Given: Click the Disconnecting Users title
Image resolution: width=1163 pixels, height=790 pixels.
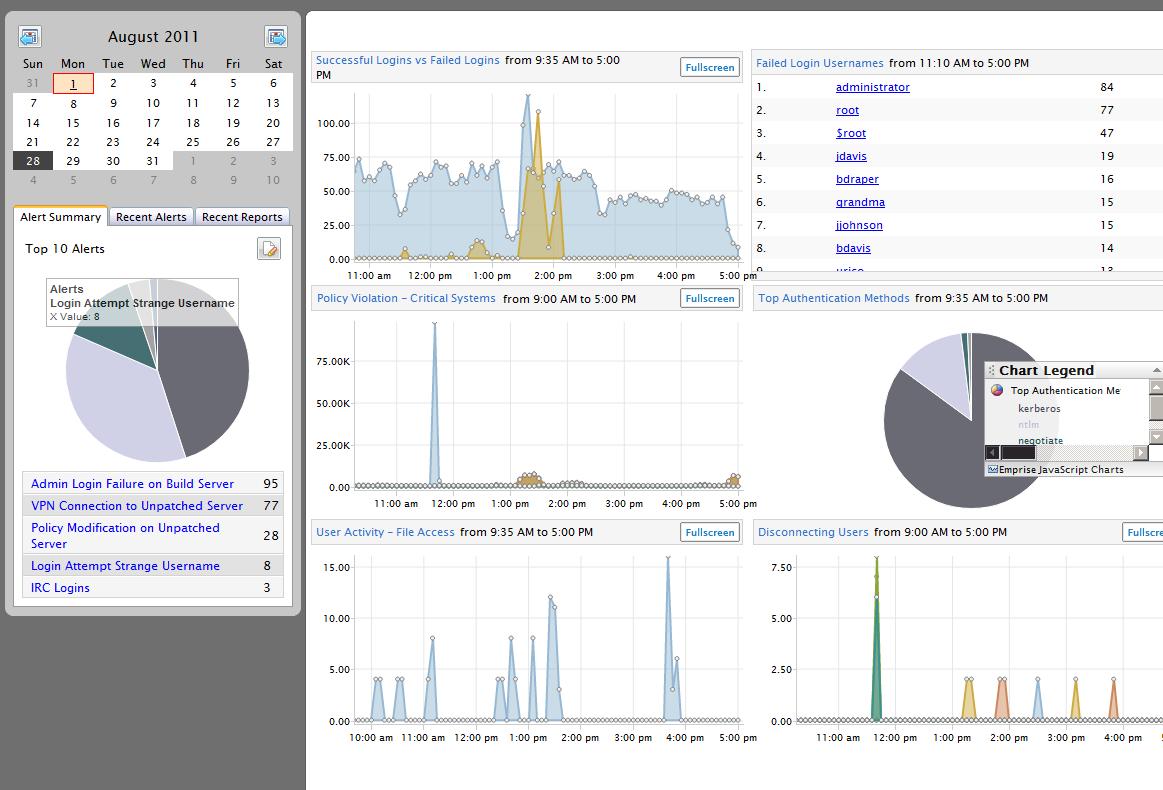Looking at the screenshot, I should click(x=813, y=532).
